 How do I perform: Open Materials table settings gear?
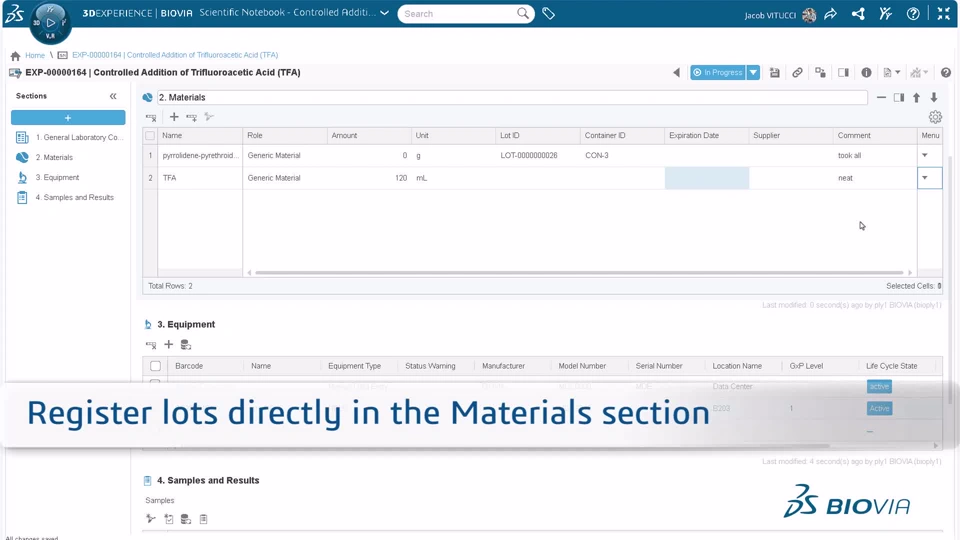(935, 117)
